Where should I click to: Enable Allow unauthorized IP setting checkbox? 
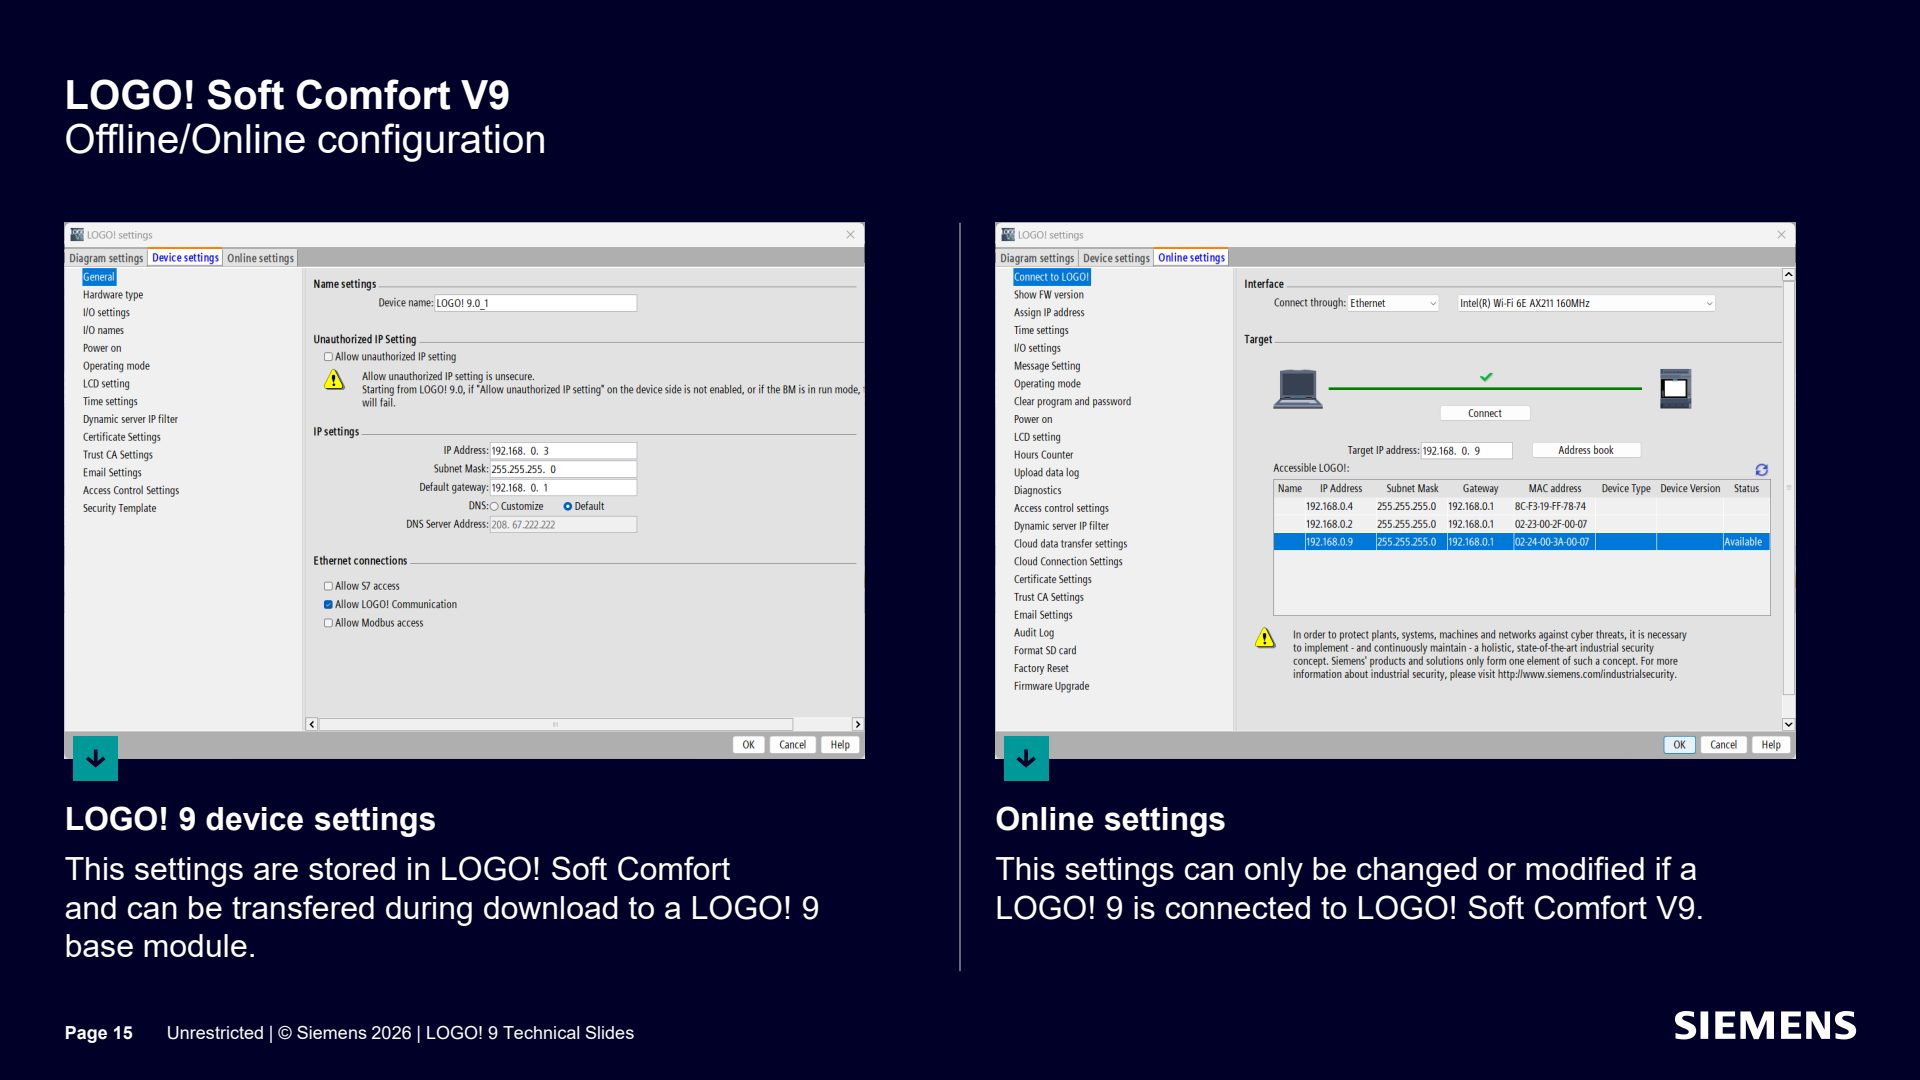point(328,357)
